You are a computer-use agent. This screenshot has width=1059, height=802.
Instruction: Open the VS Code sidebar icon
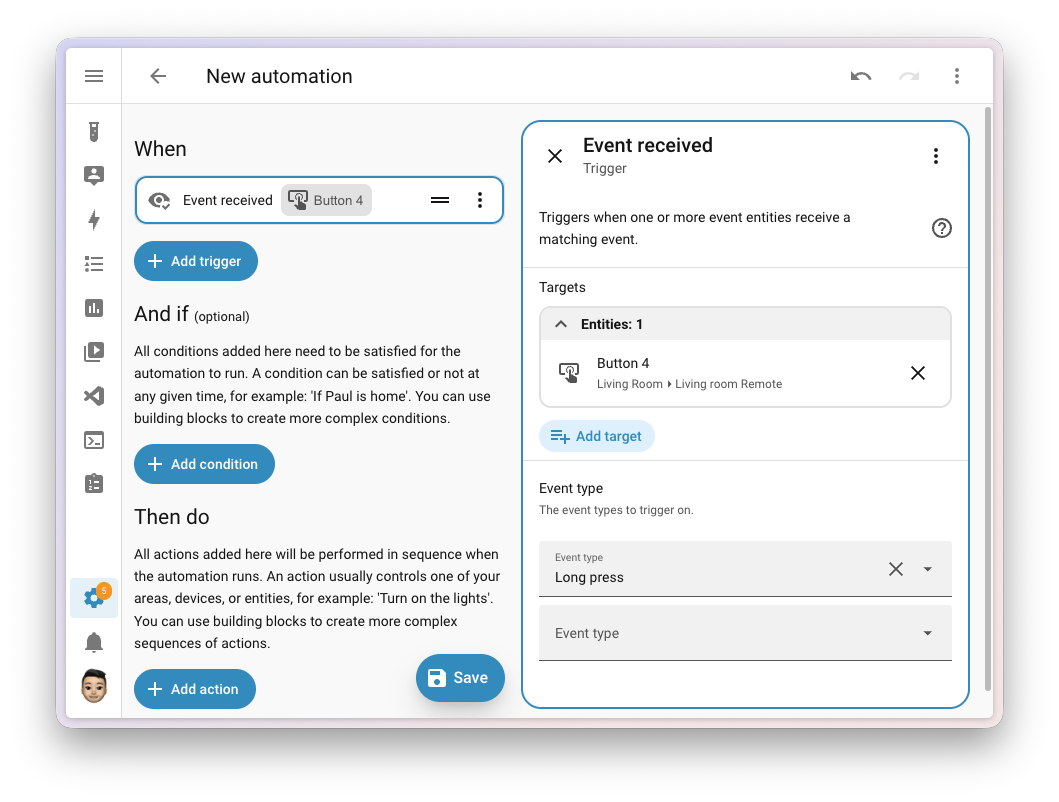[x=94, y=396]
